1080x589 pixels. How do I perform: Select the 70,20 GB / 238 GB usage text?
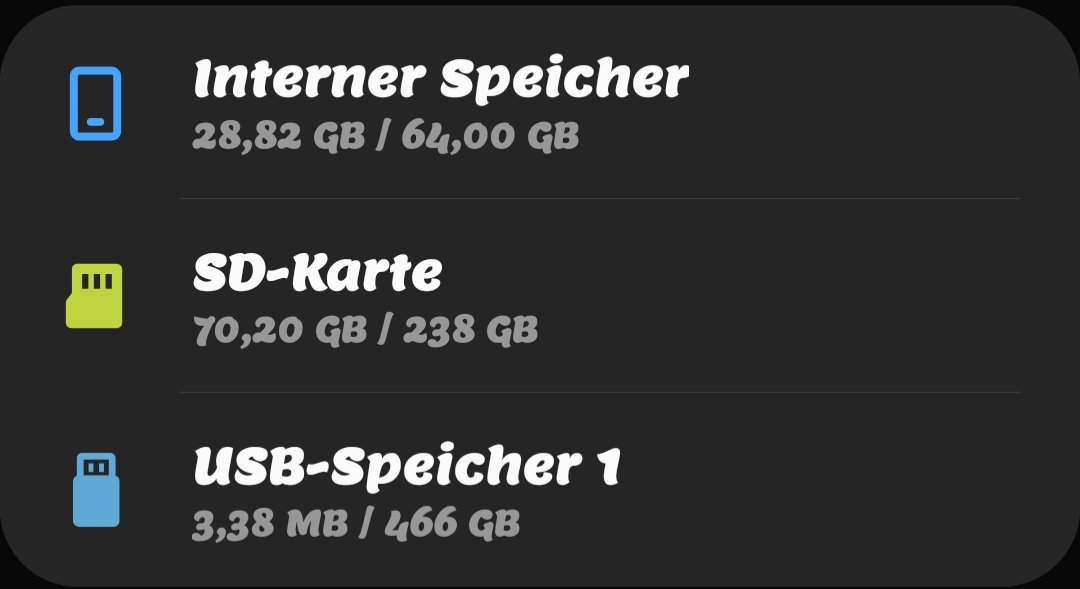pos(366,330)
